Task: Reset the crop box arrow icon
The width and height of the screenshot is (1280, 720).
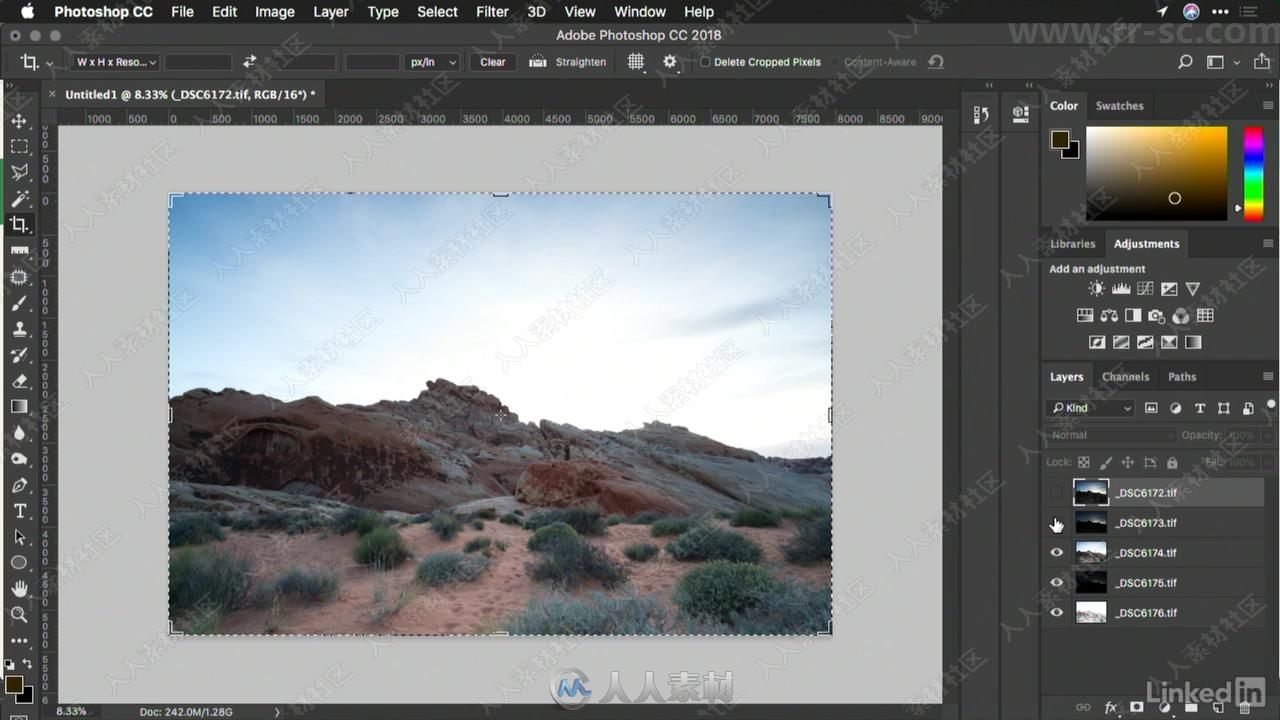Action: pyautogui.click(x=935, y=62)
